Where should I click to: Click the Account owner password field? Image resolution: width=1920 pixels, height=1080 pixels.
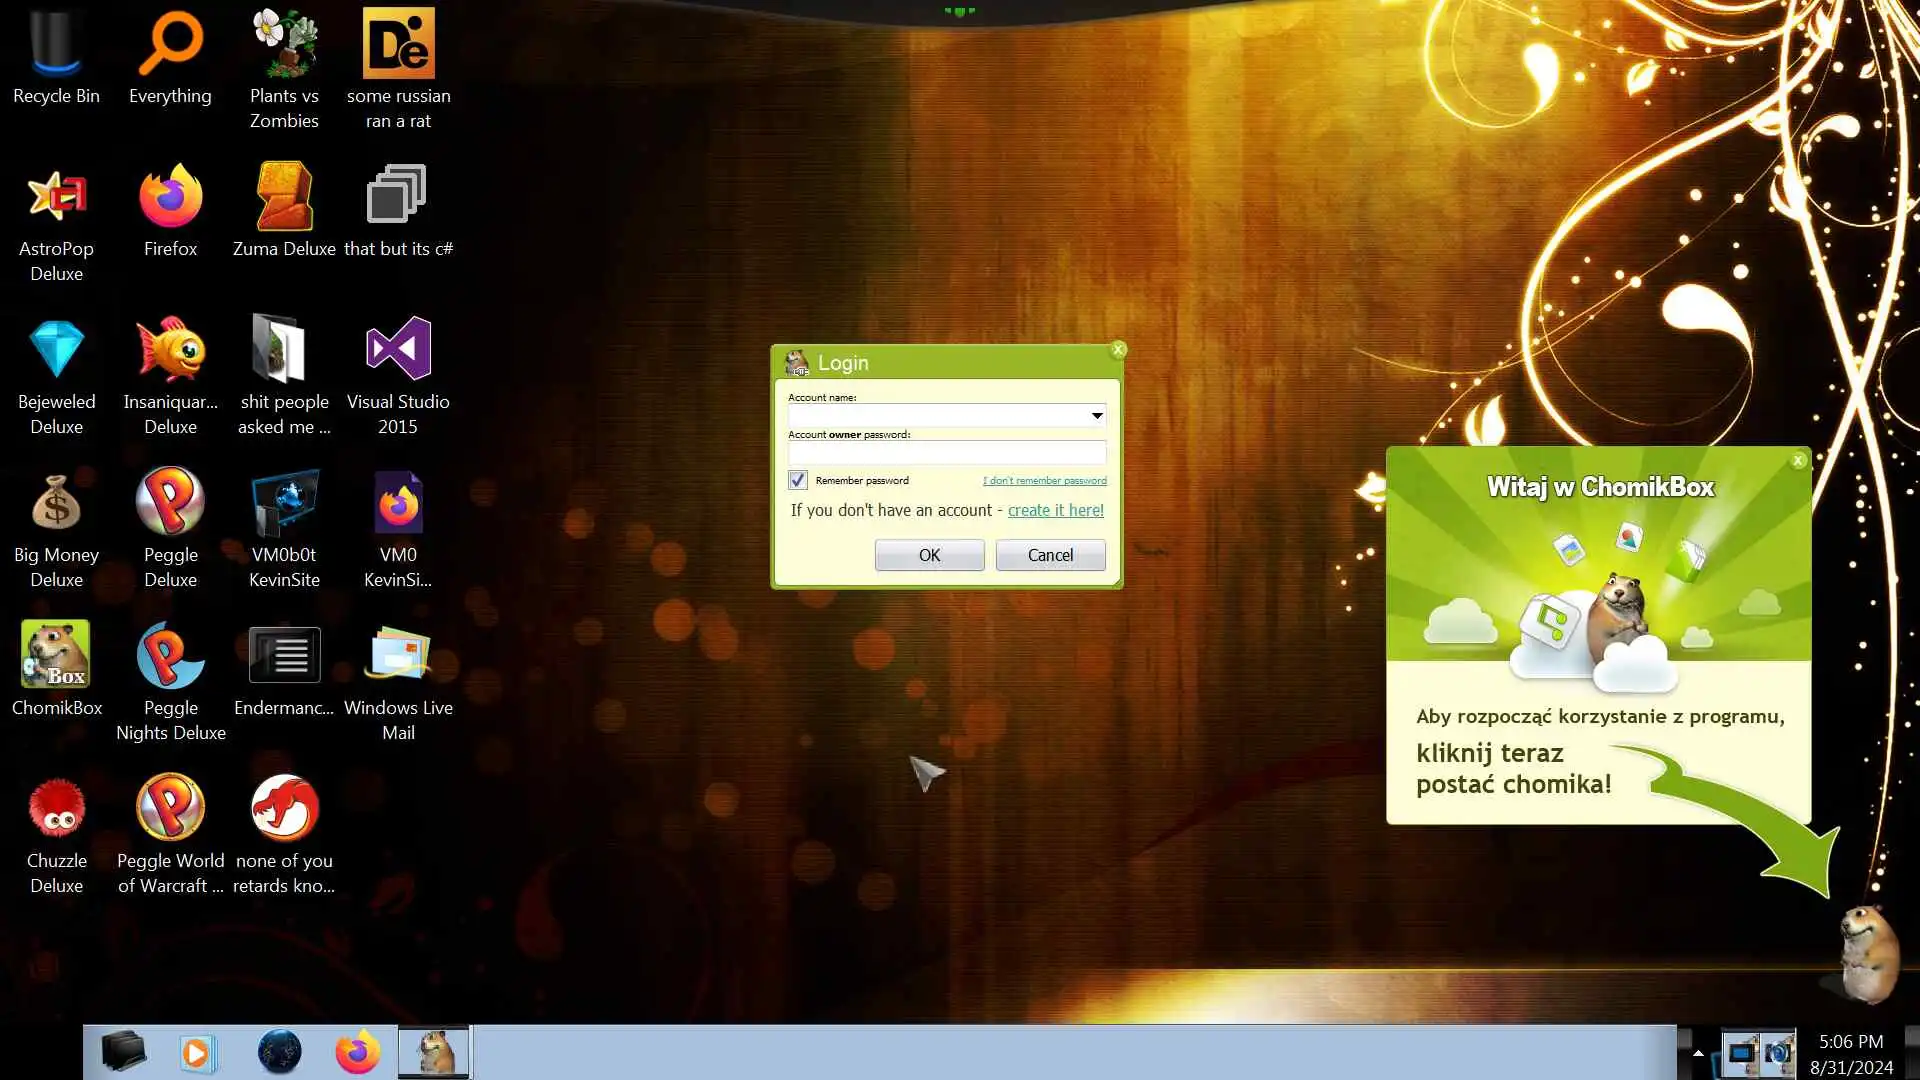946,453
